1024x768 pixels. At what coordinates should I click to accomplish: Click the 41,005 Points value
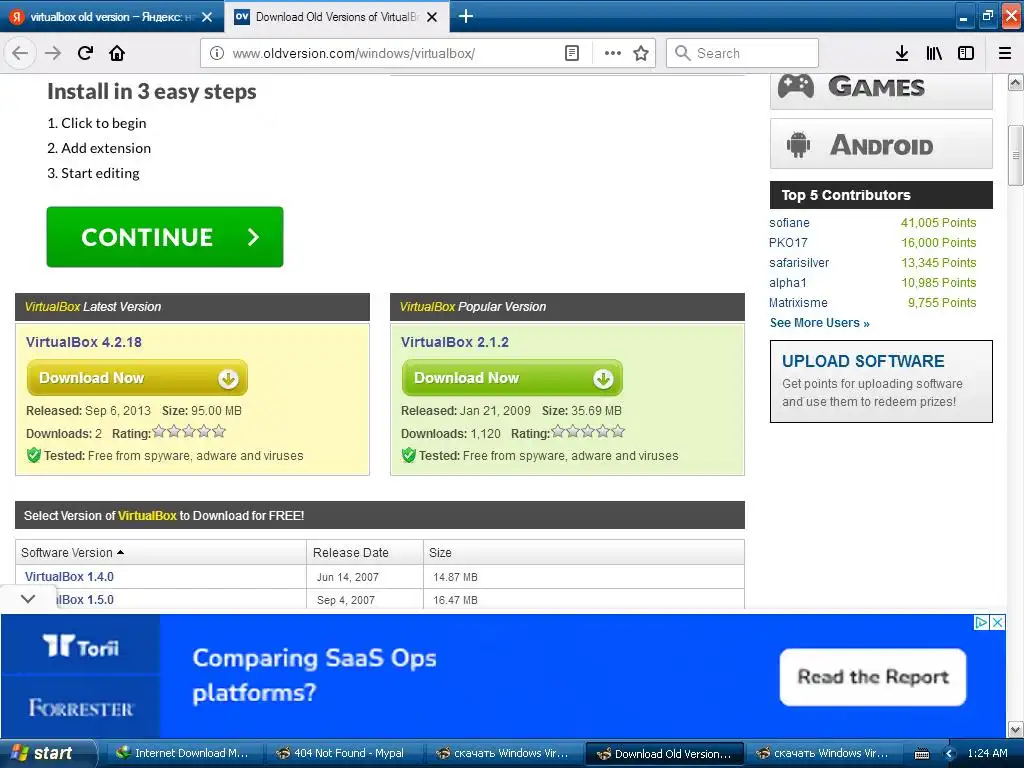click(x=938, y=223)
